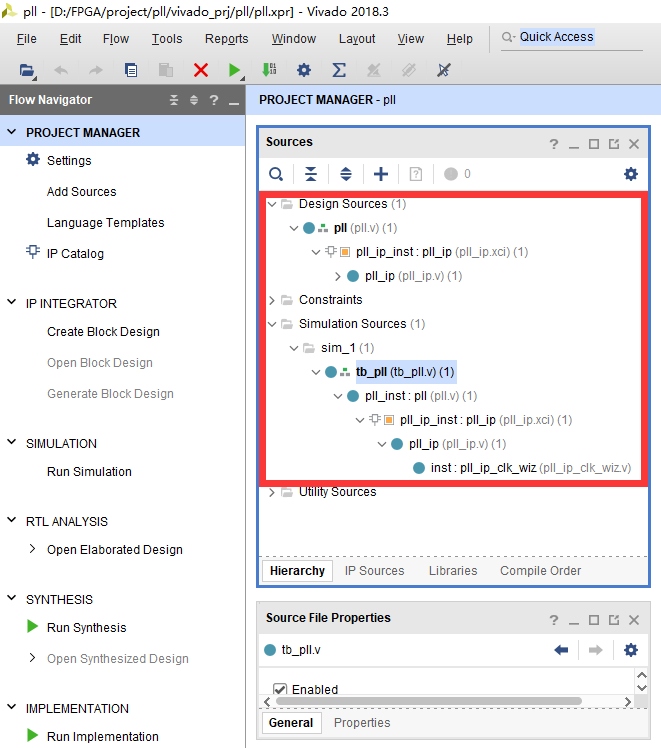Float the Sources panel

(614, 144)
